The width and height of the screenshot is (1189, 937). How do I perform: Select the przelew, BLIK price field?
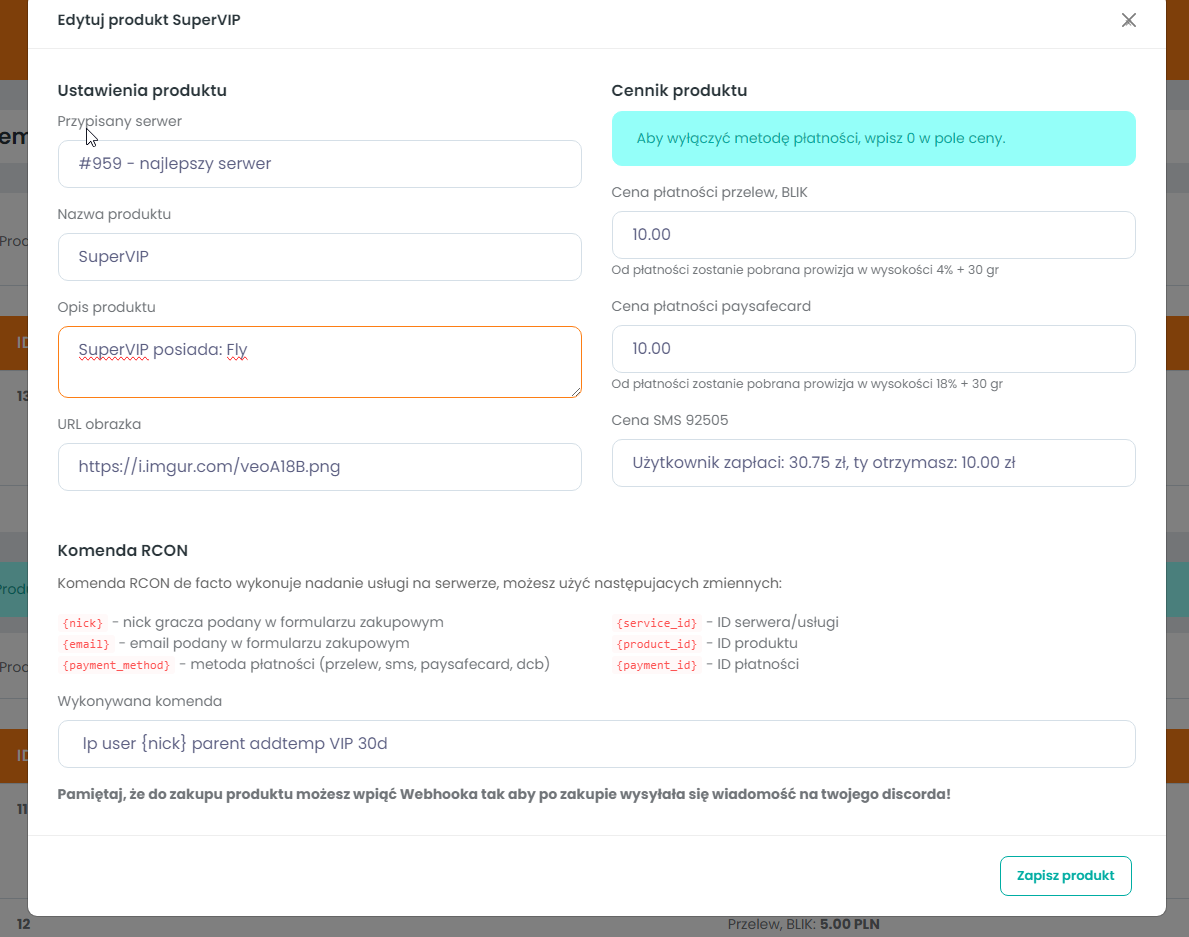(873, 235)
